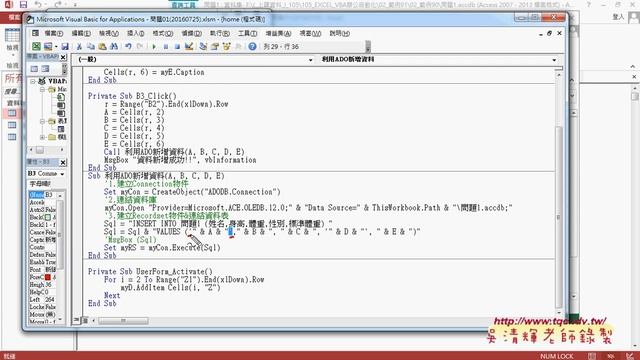Click the red ForeColor swatch

pos(48,277)
